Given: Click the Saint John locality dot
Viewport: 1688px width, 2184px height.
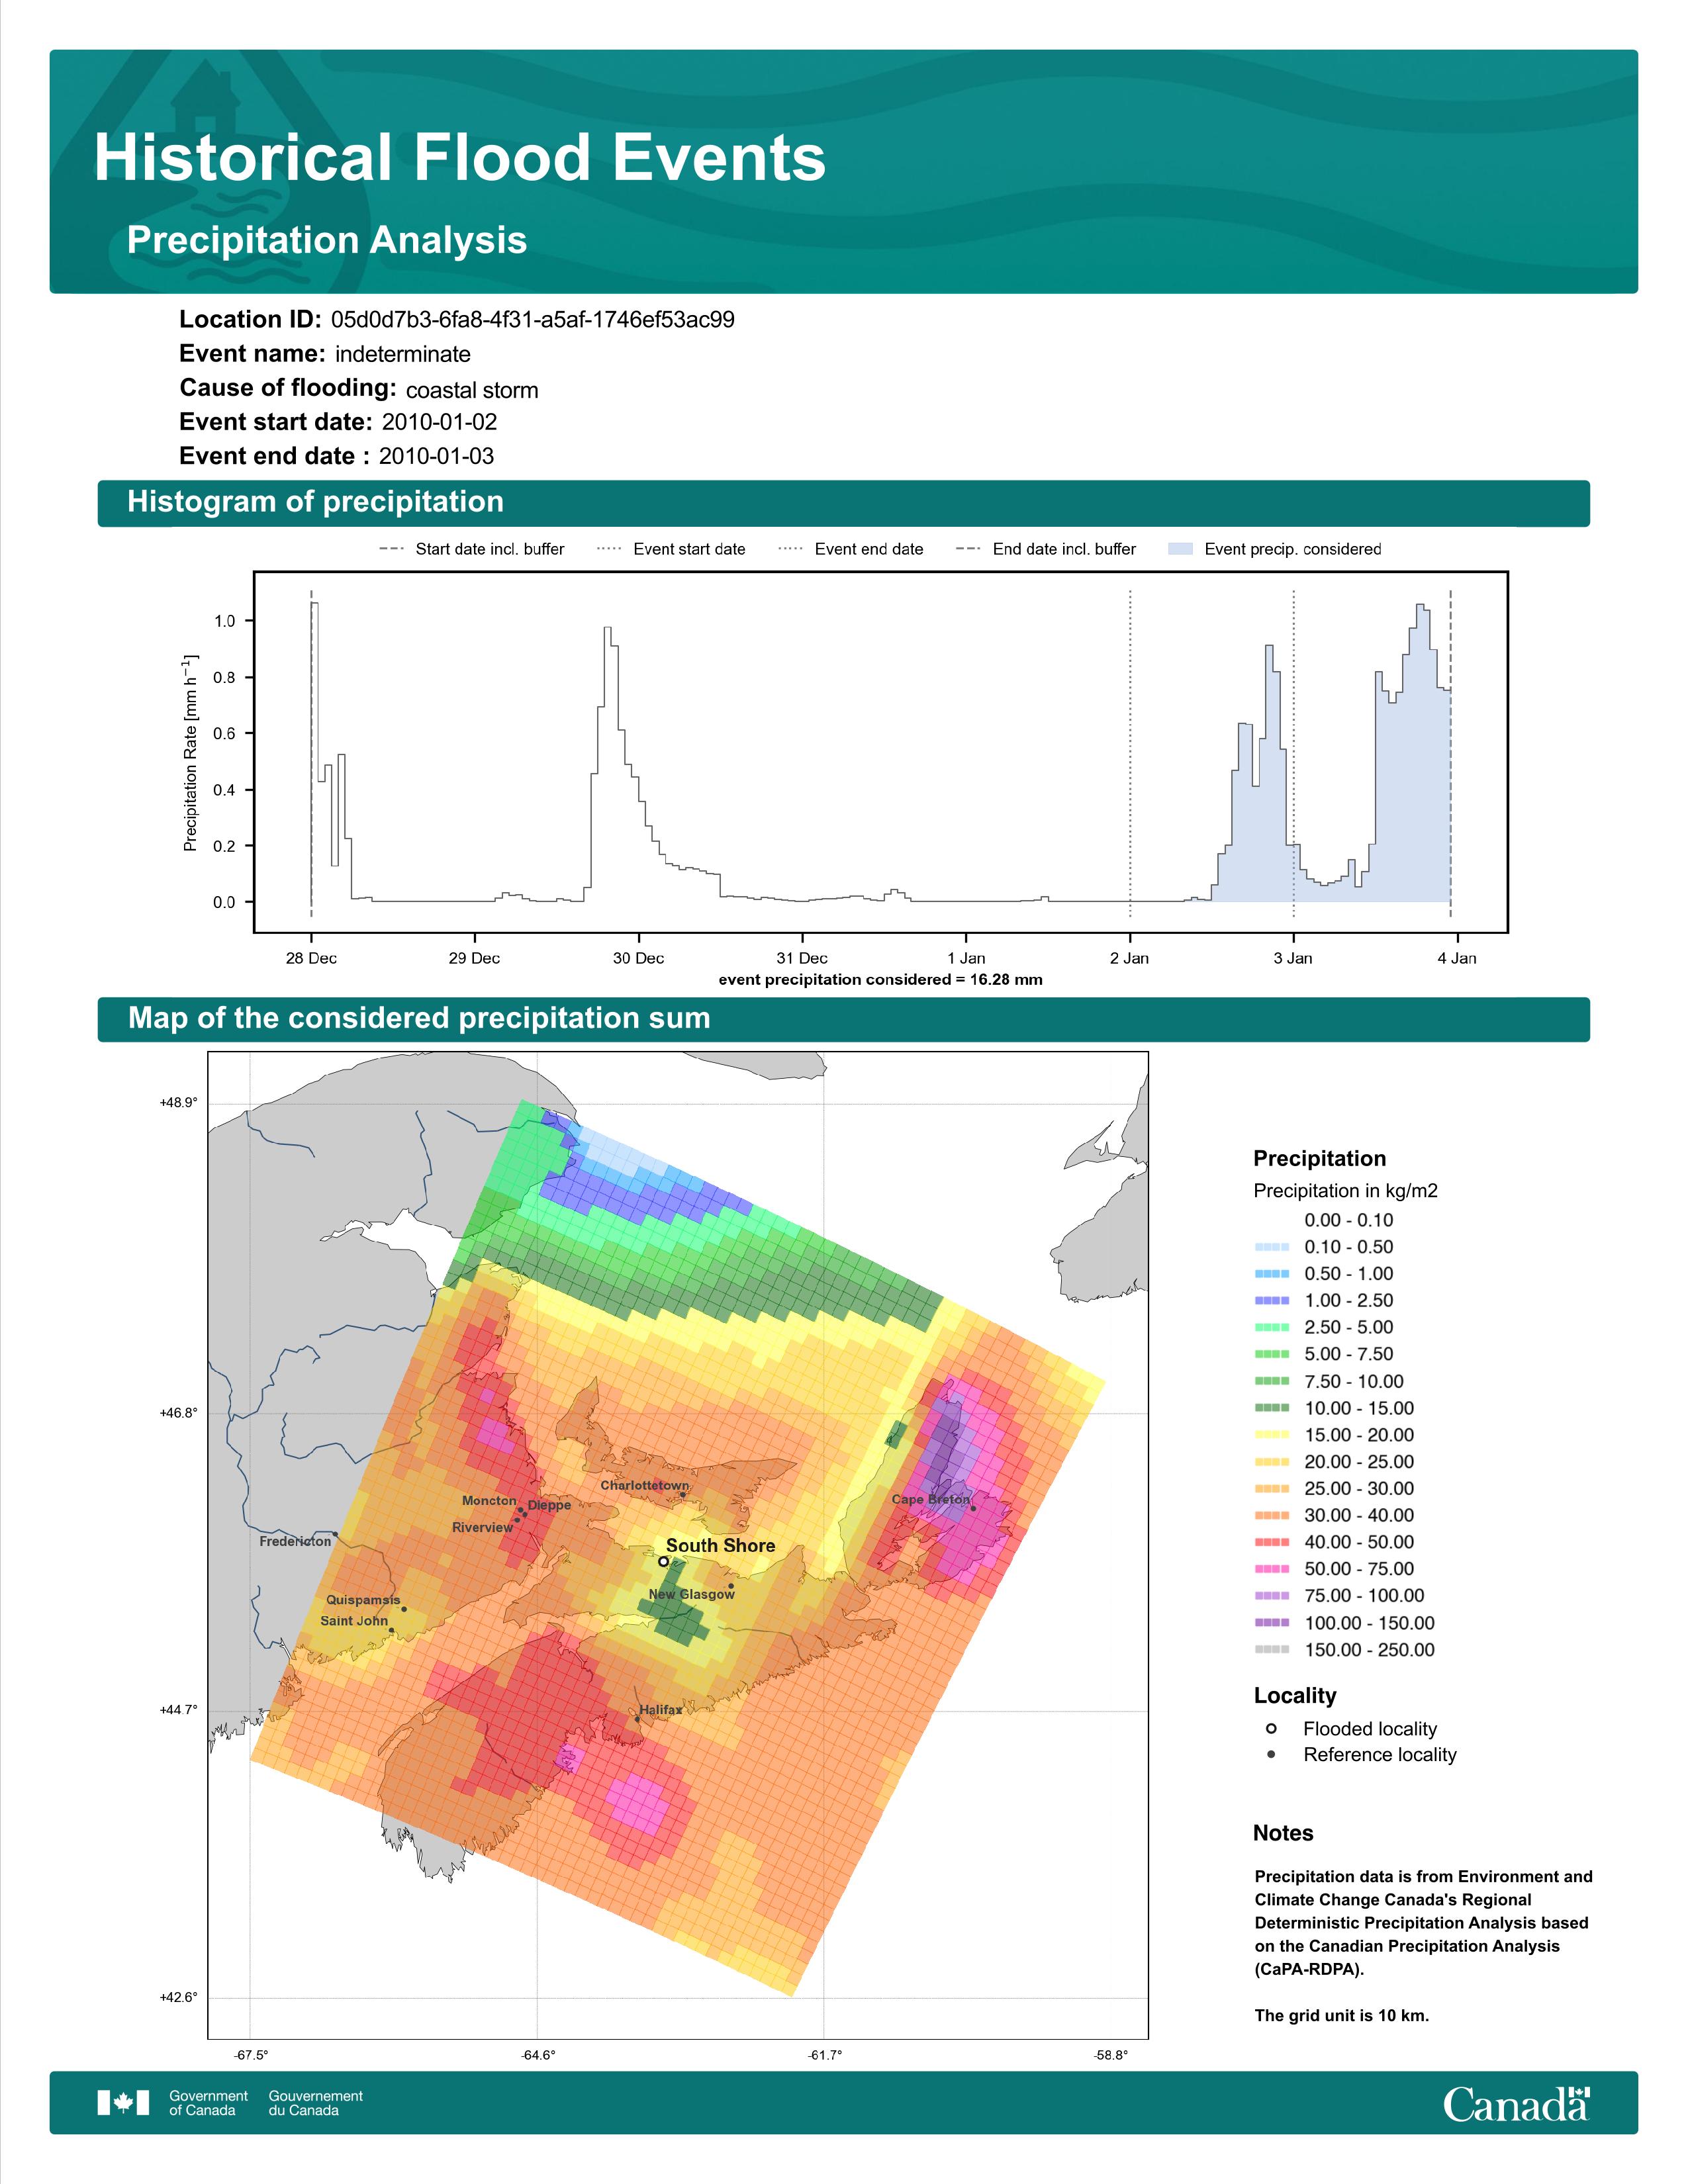Looking at the screenshot, I should [391, 1631].
